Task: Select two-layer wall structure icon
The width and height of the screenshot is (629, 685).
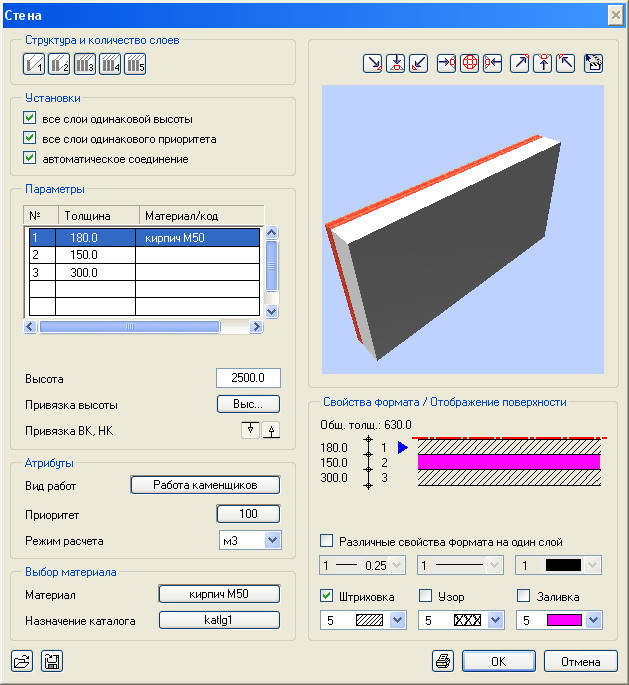Action: point(59,64)
